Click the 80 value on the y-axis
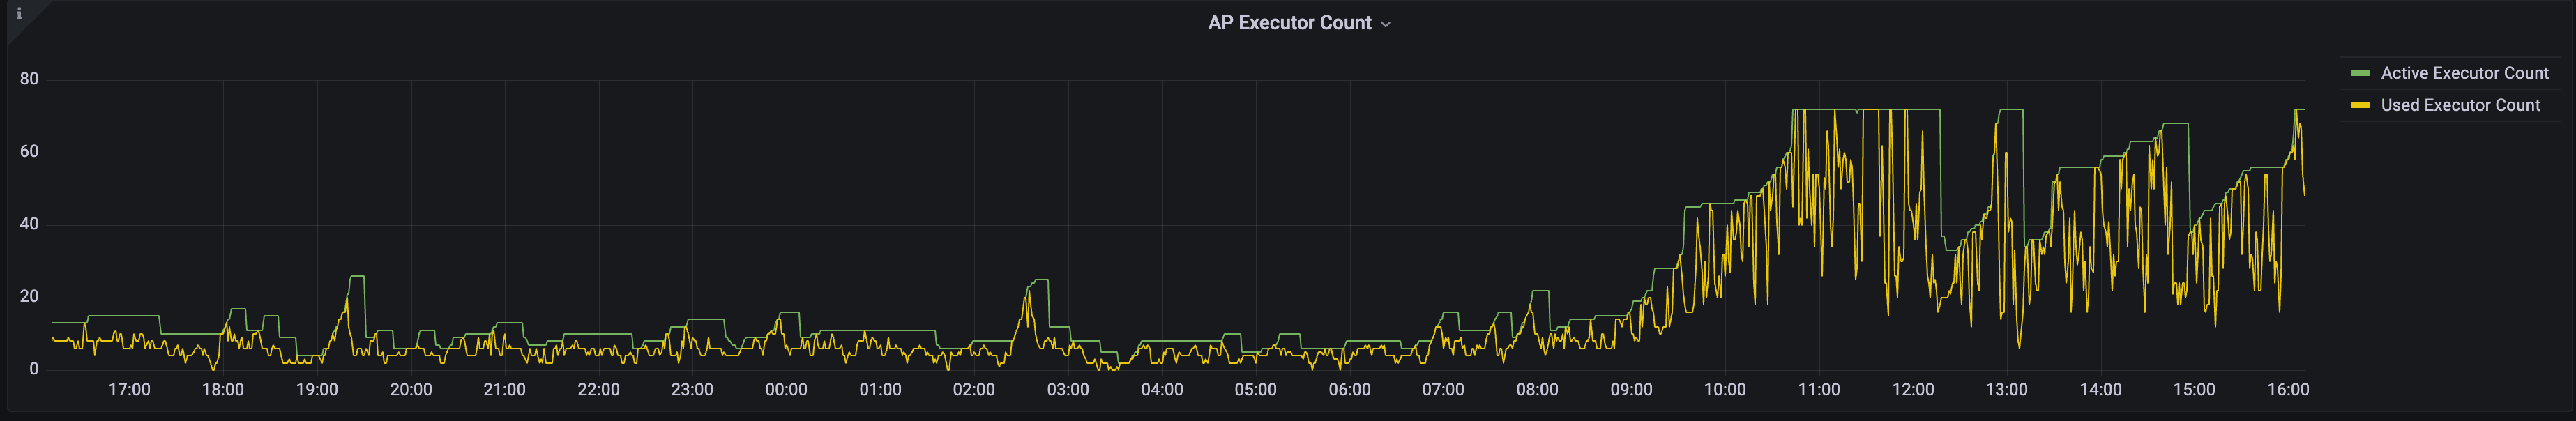The height and width of the screenshot is (421, 2576). (x=29, y=79)
